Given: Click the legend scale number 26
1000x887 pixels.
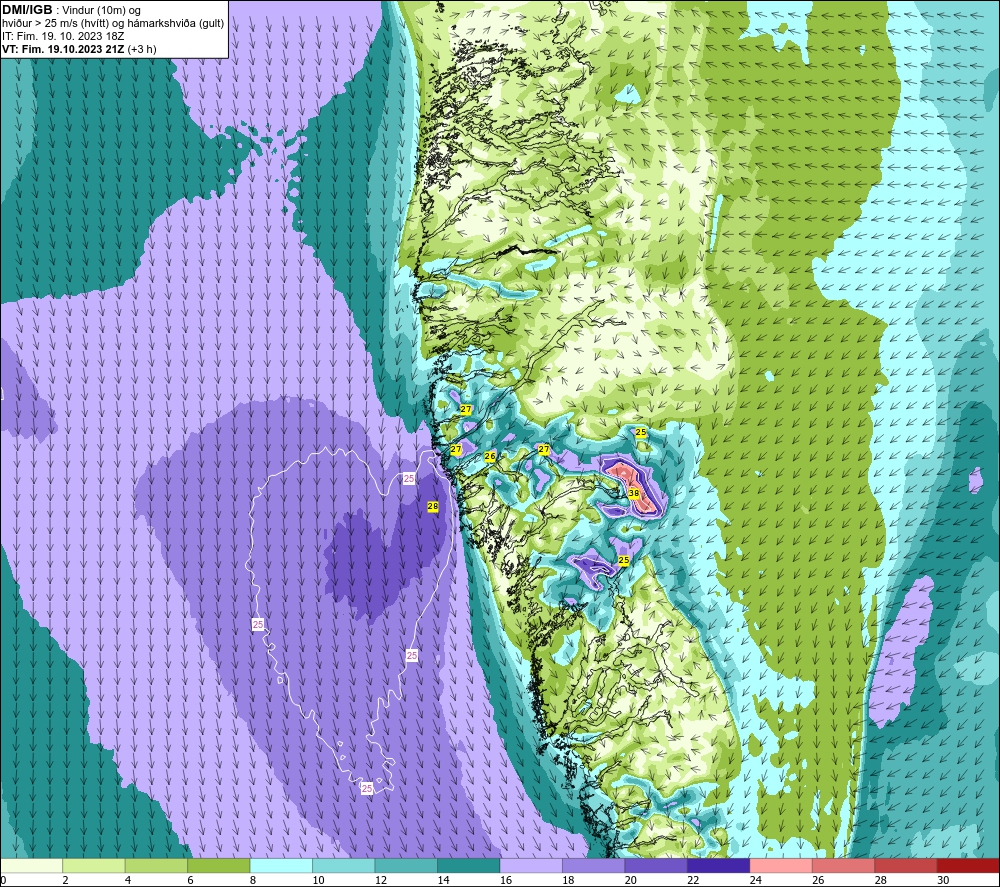Looking at the screenshot, I should pyautogui.click(x=818, y=880).
